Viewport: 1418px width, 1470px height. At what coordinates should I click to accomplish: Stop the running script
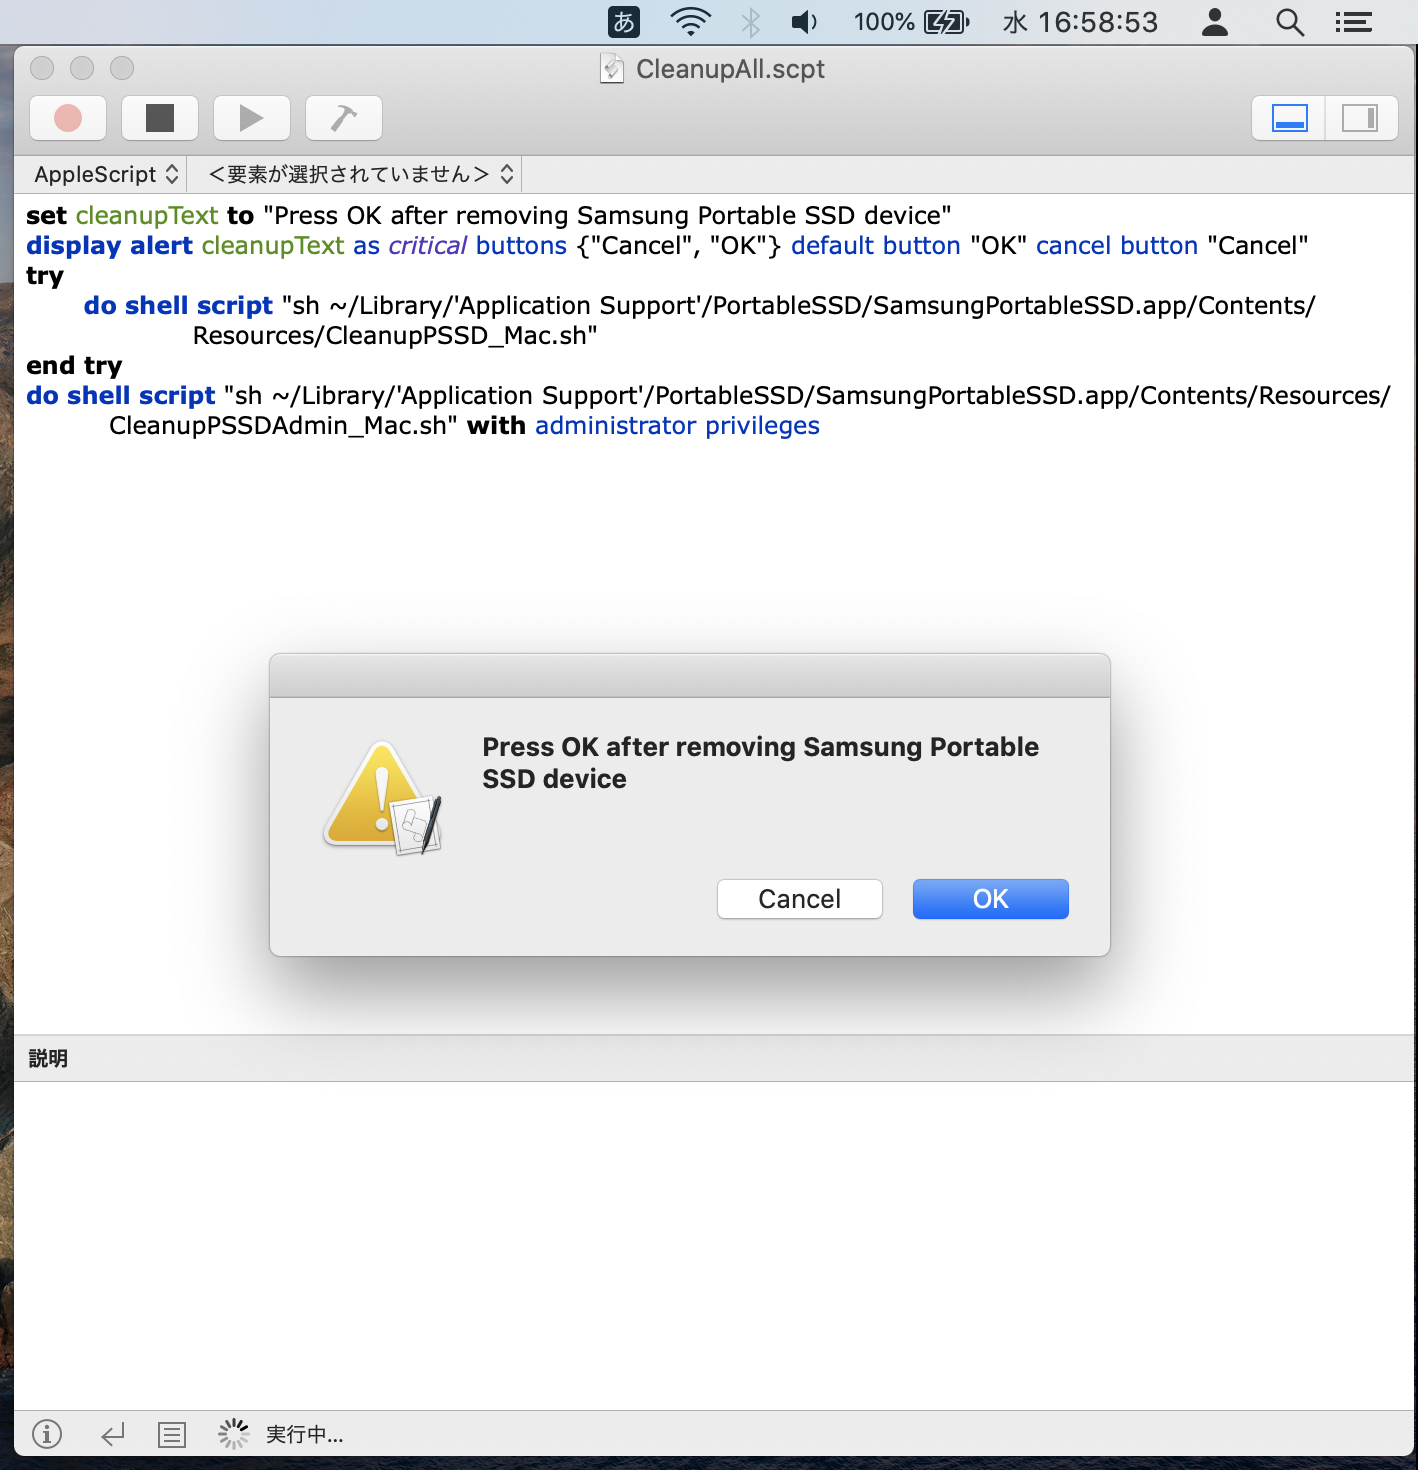(x=160, y=118)
